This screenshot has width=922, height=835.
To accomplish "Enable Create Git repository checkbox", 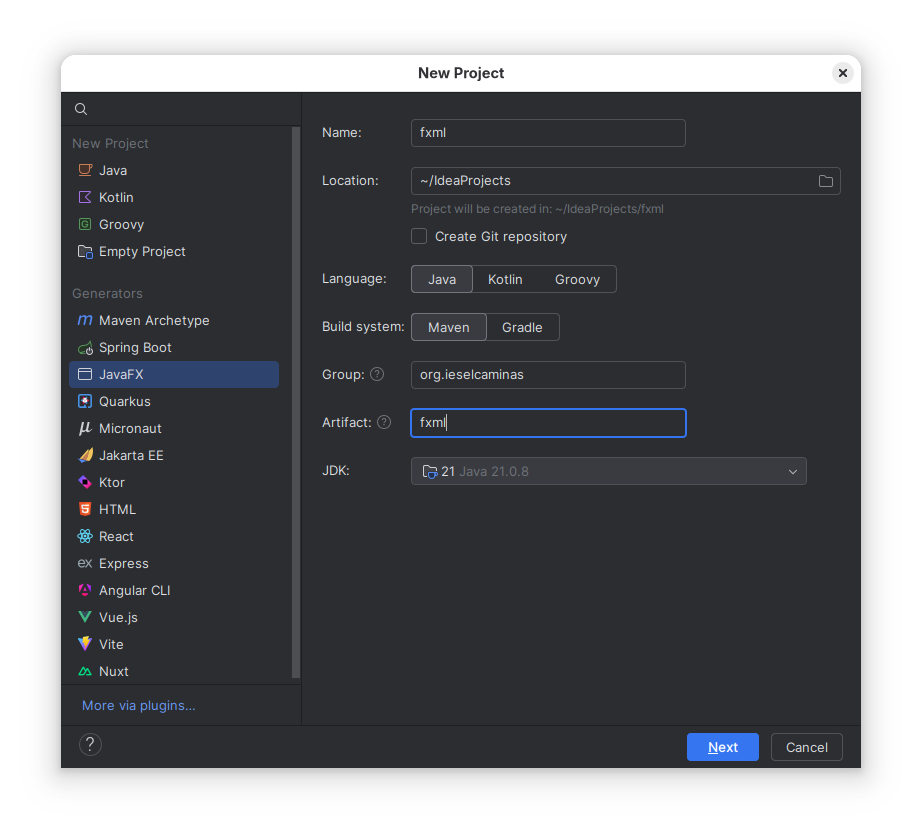I will [419, 237].
